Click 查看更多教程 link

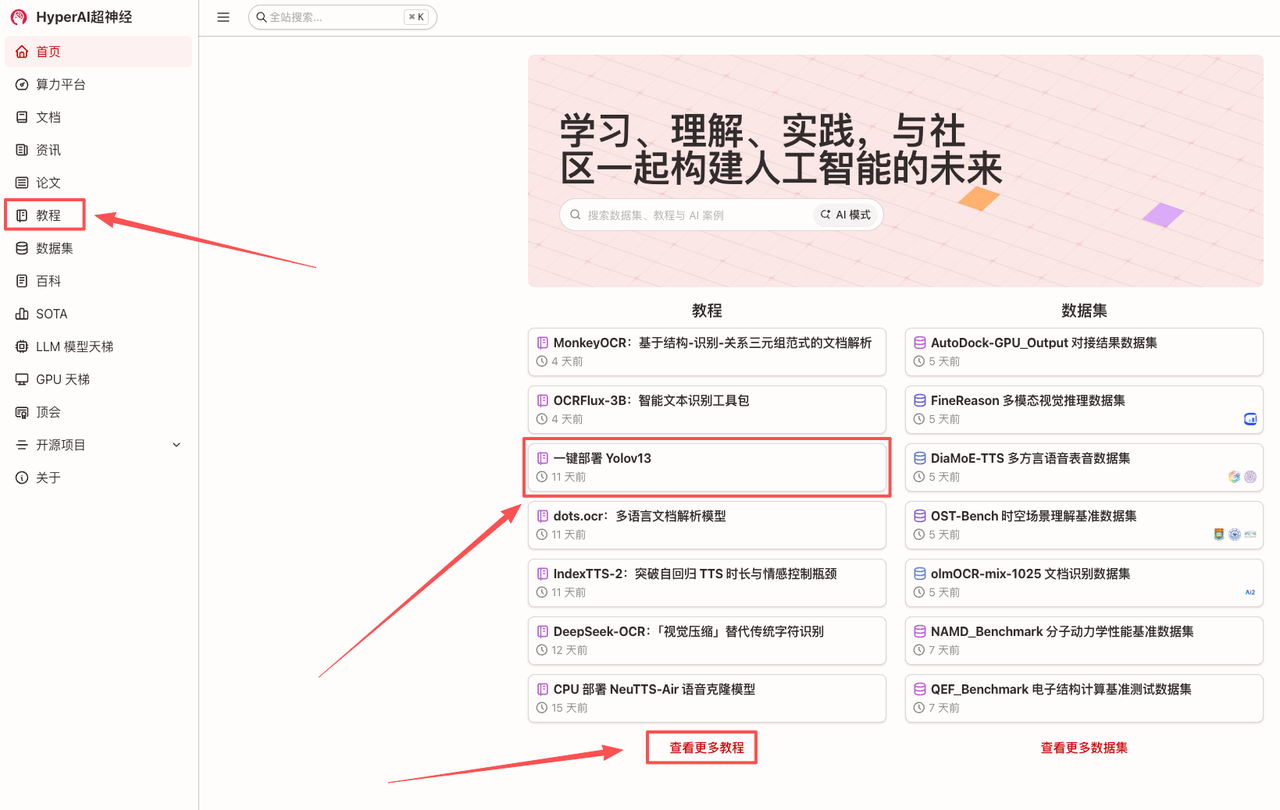(701, 747)
